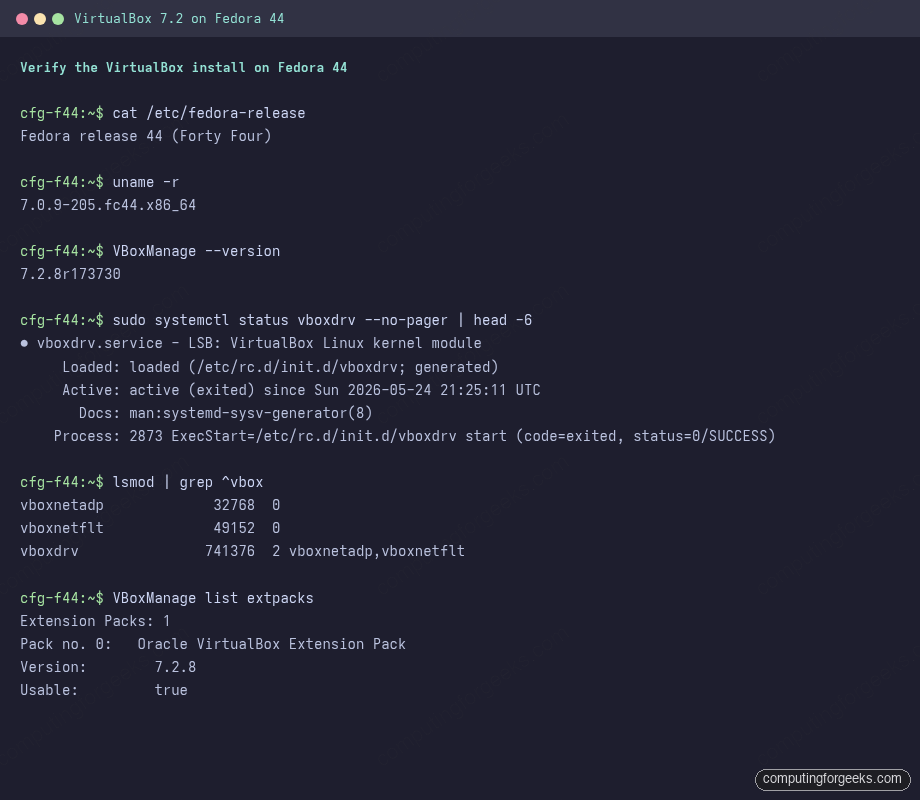Click module size '741376'
Screen dimensions: 920x800
[230, 551]
